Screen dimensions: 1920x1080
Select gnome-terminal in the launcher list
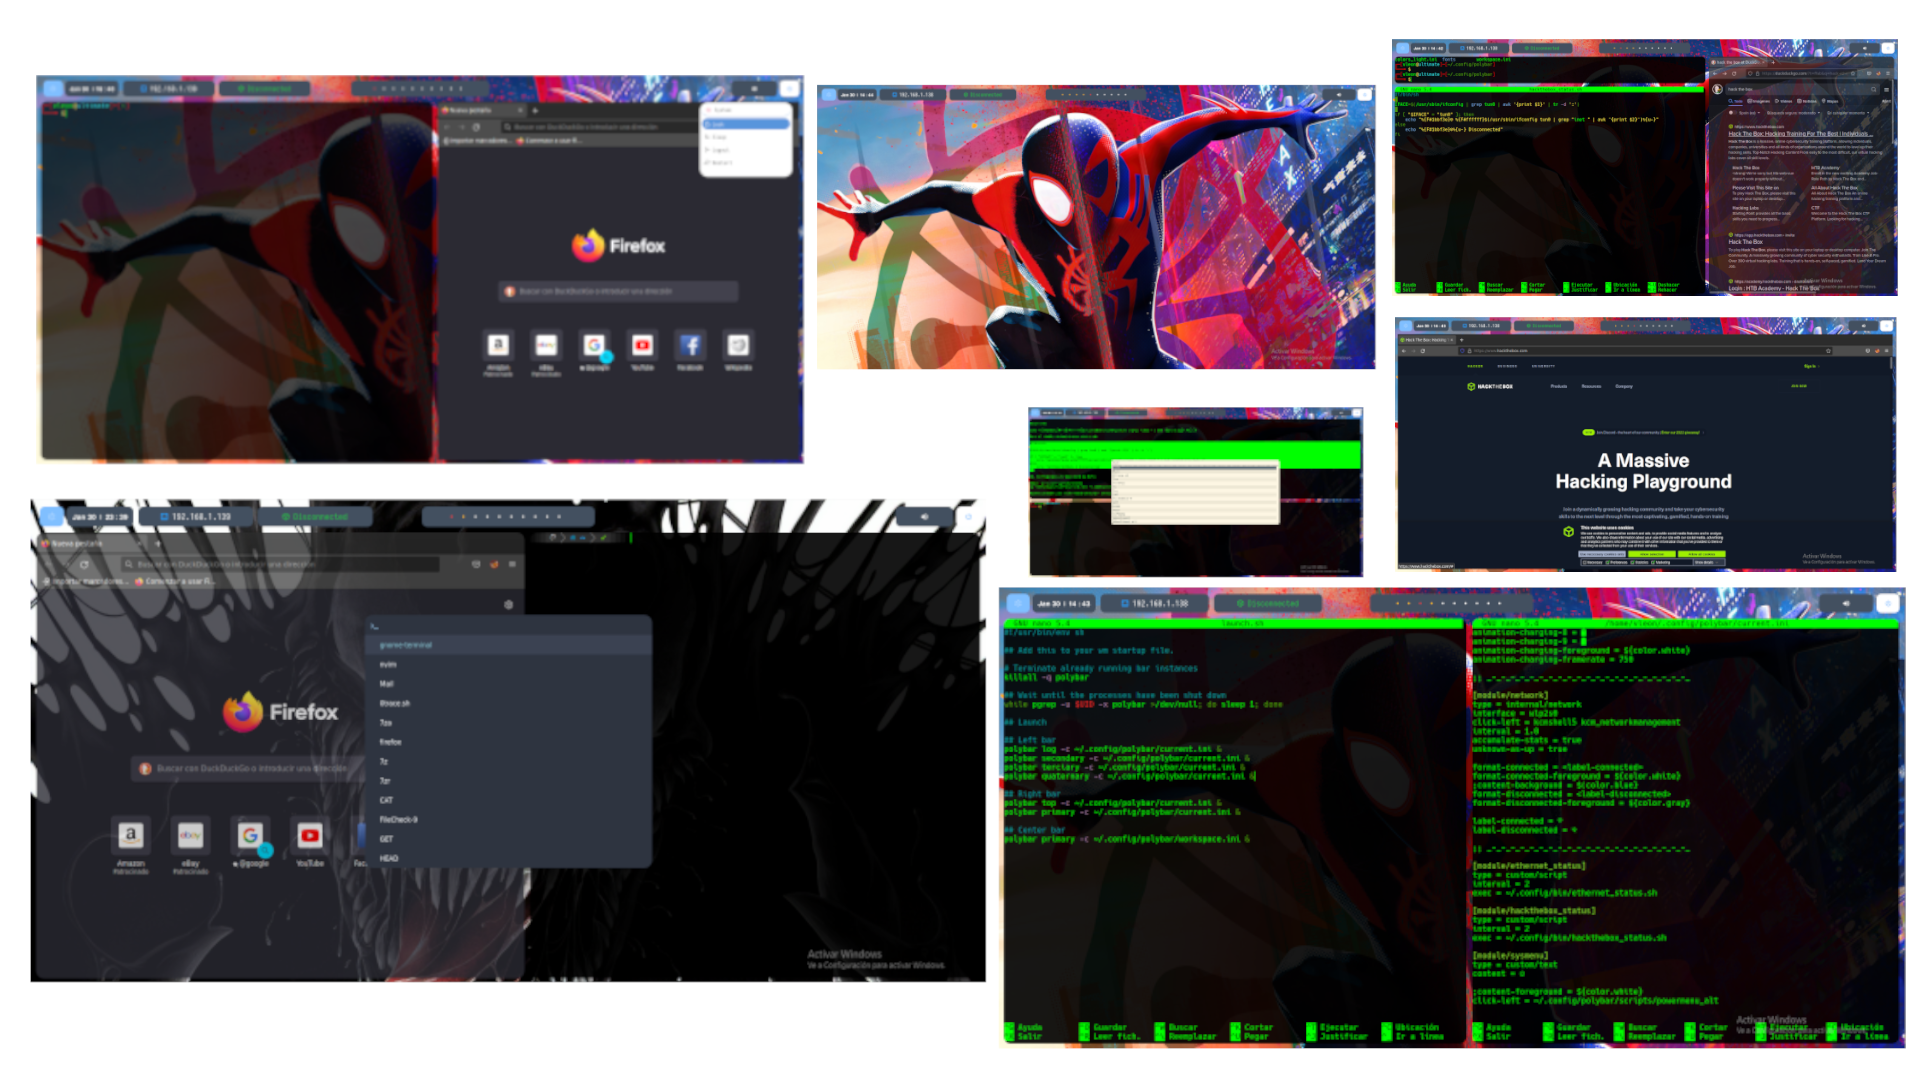pos(406,645)
